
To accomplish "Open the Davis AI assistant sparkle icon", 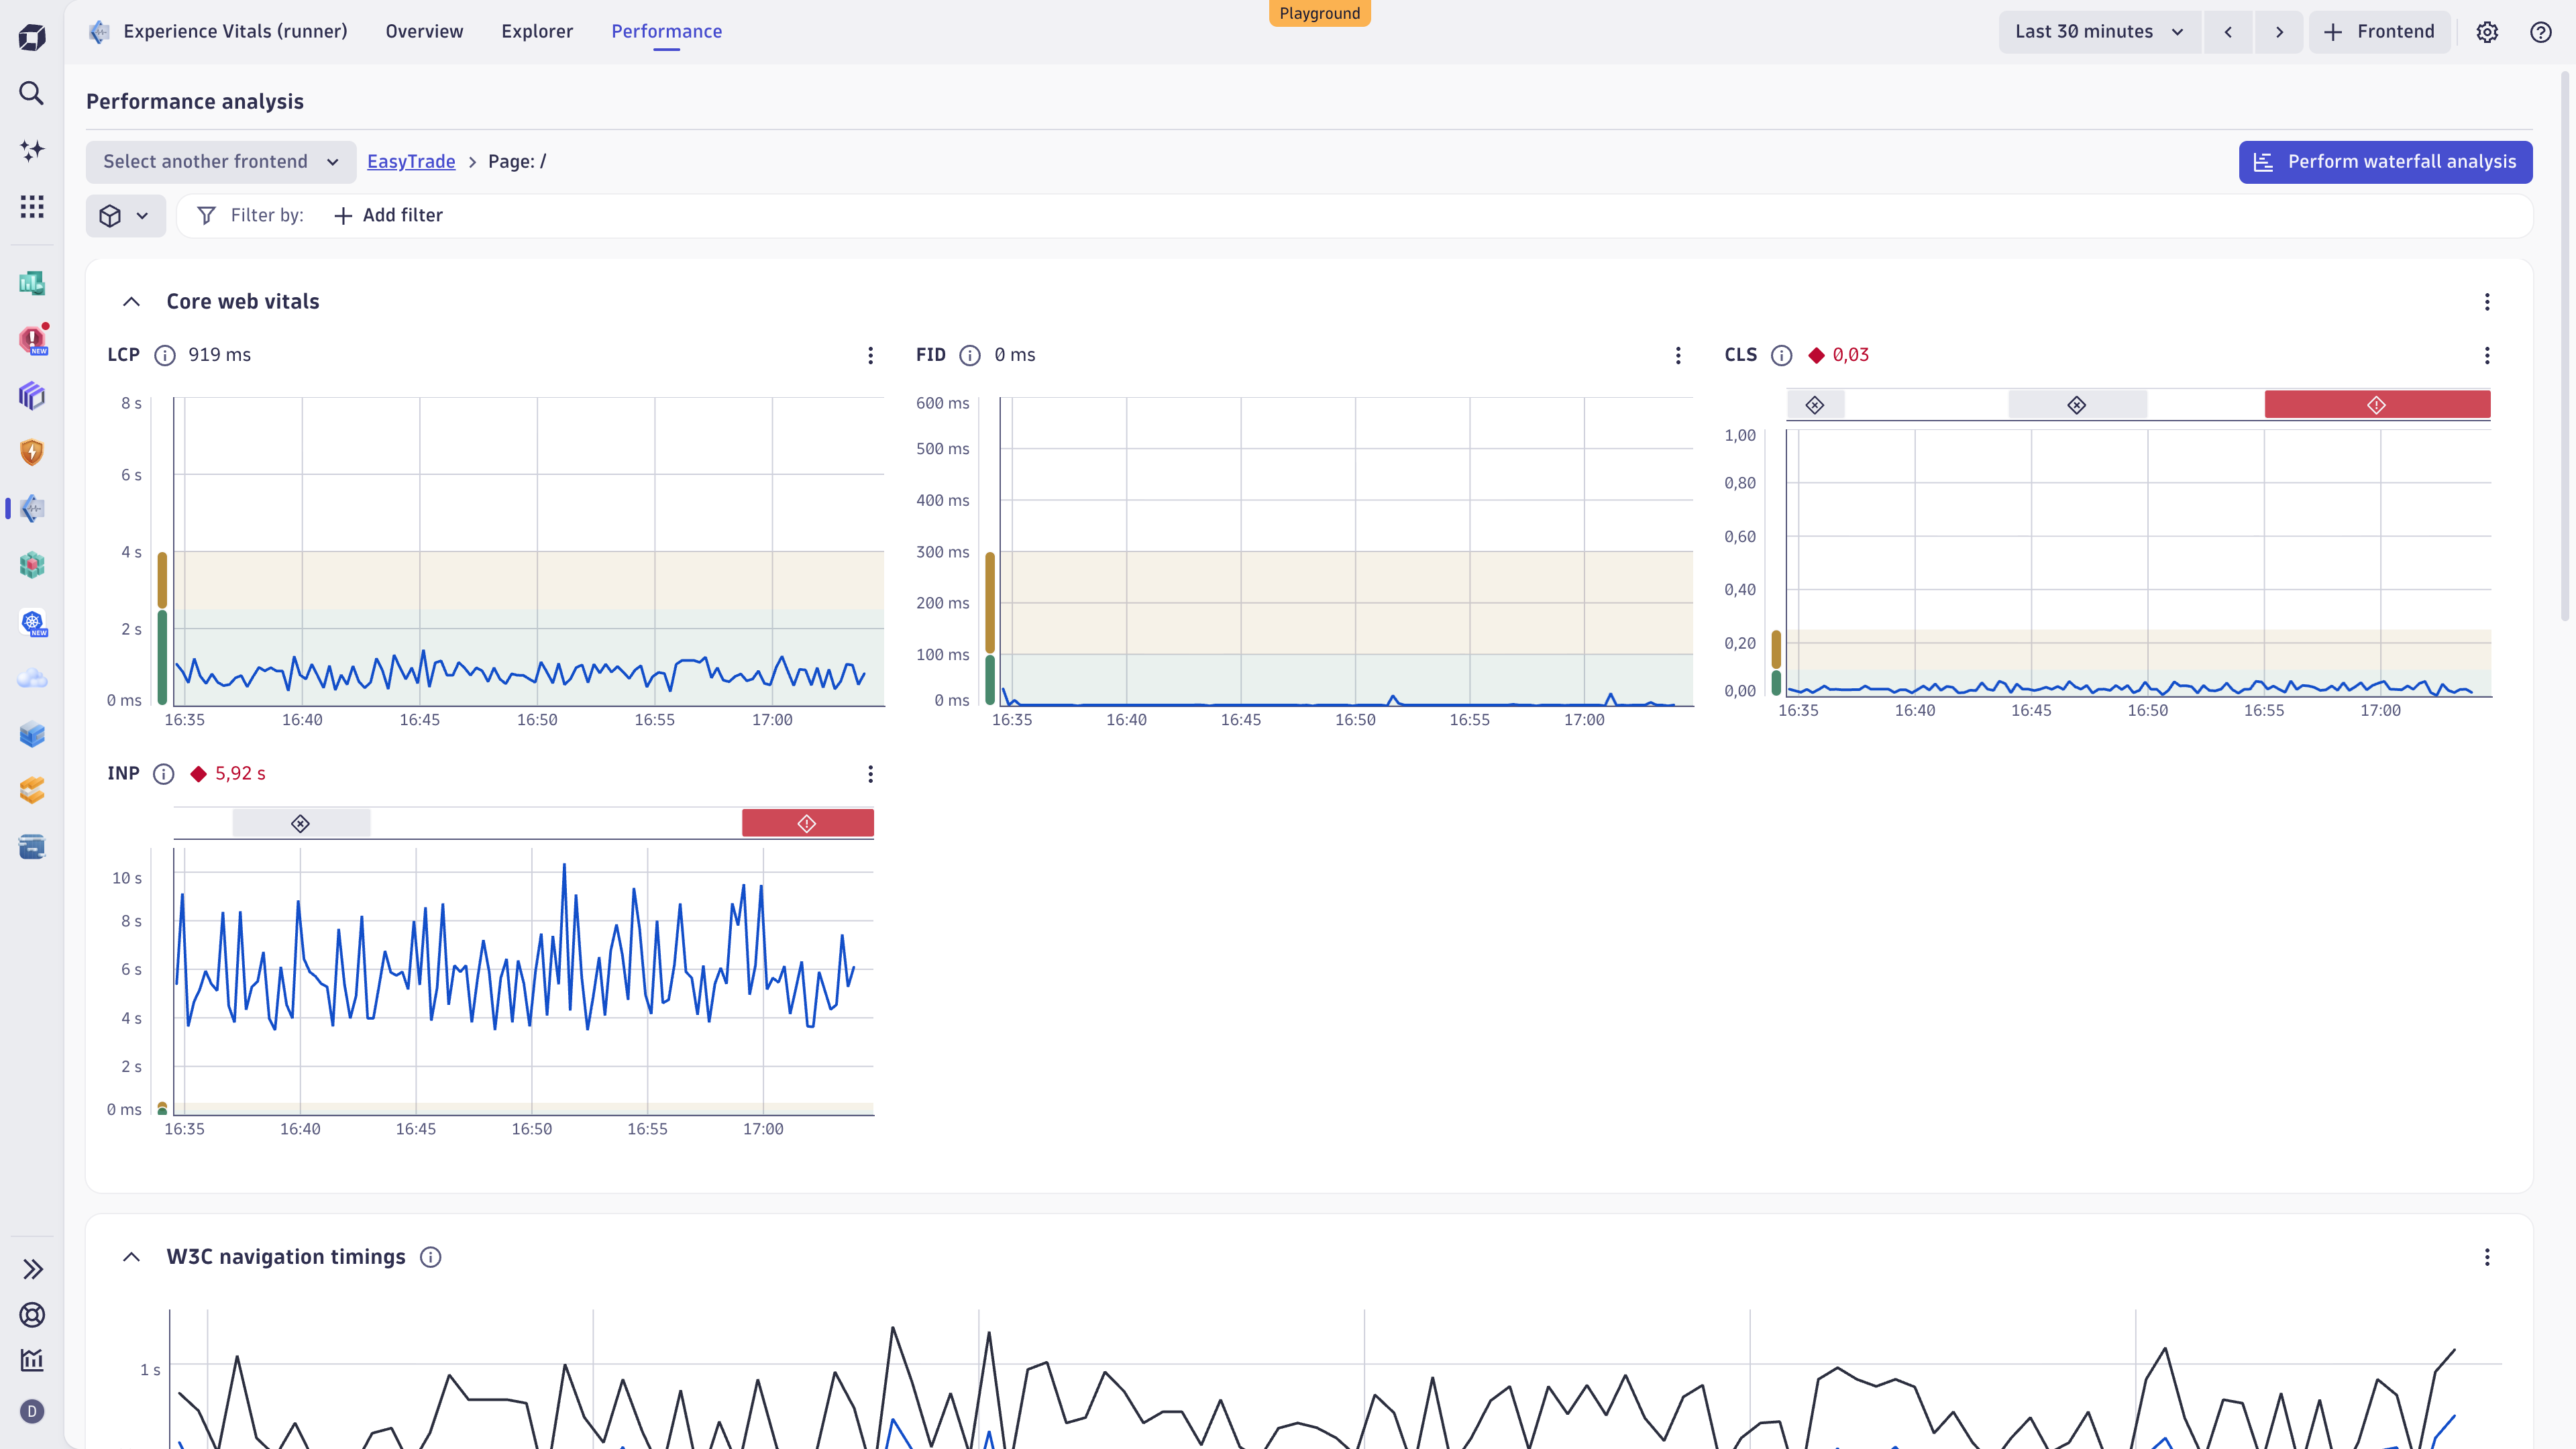I will pos(31,150).
